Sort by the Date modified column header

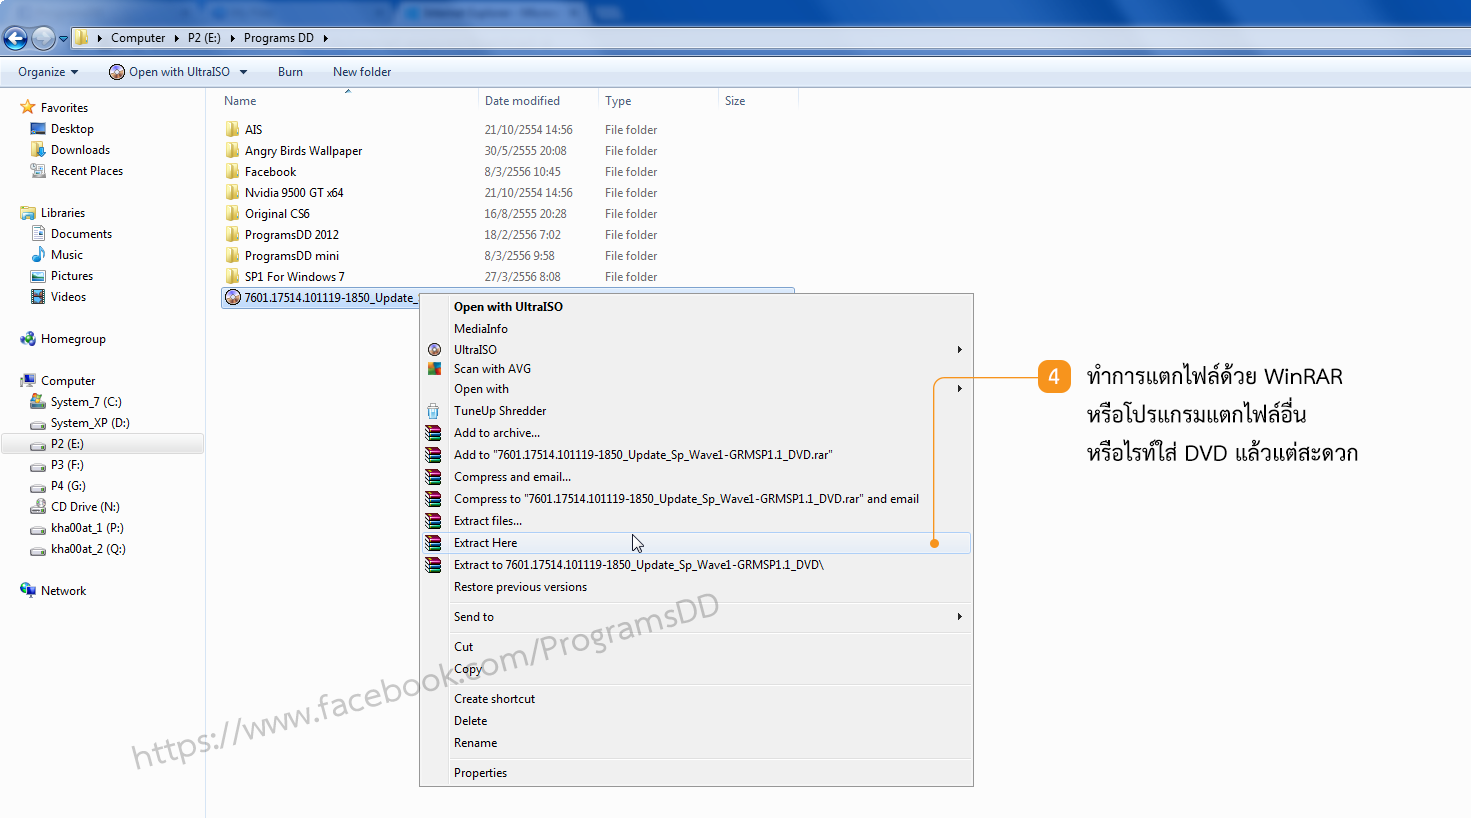coord(522,101)
